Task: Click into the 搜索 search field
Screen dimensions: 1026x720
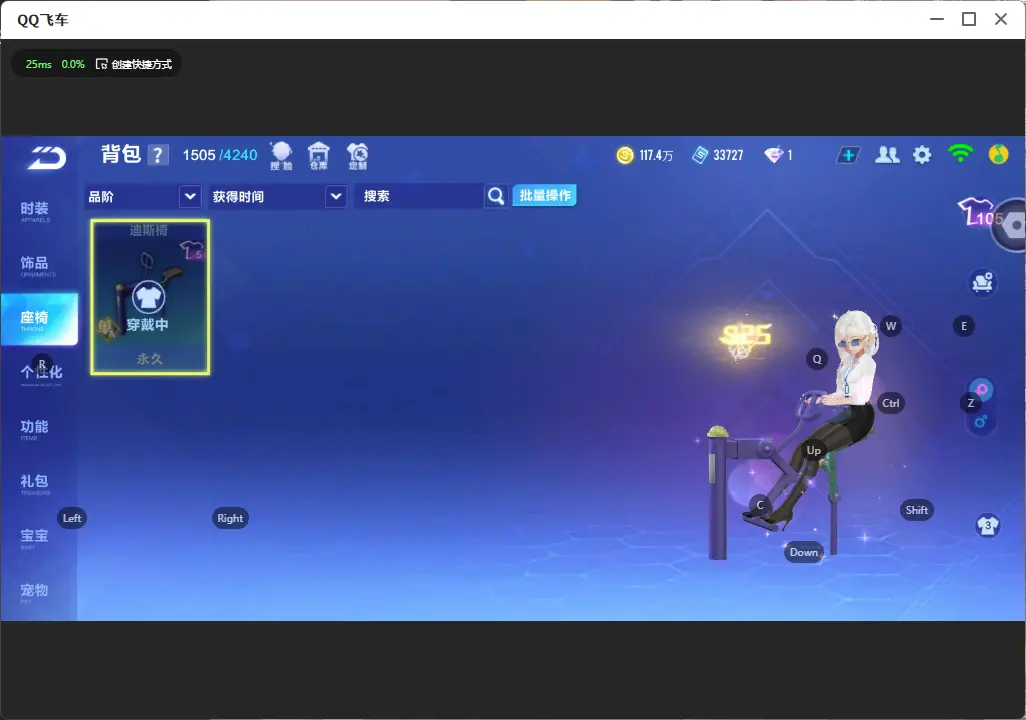Action: [x=419, y=196]
